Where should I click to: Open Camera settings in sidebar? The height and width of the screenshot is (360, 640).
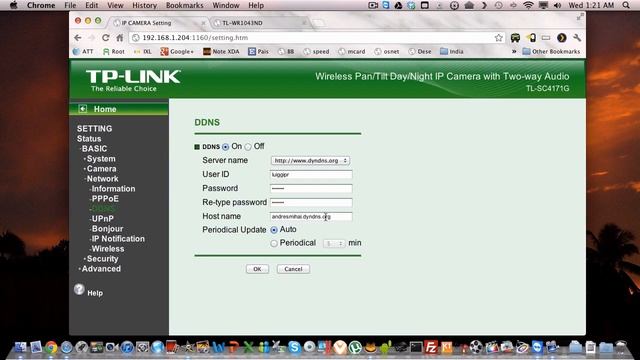pyautogui.click(x=101, y=169)
